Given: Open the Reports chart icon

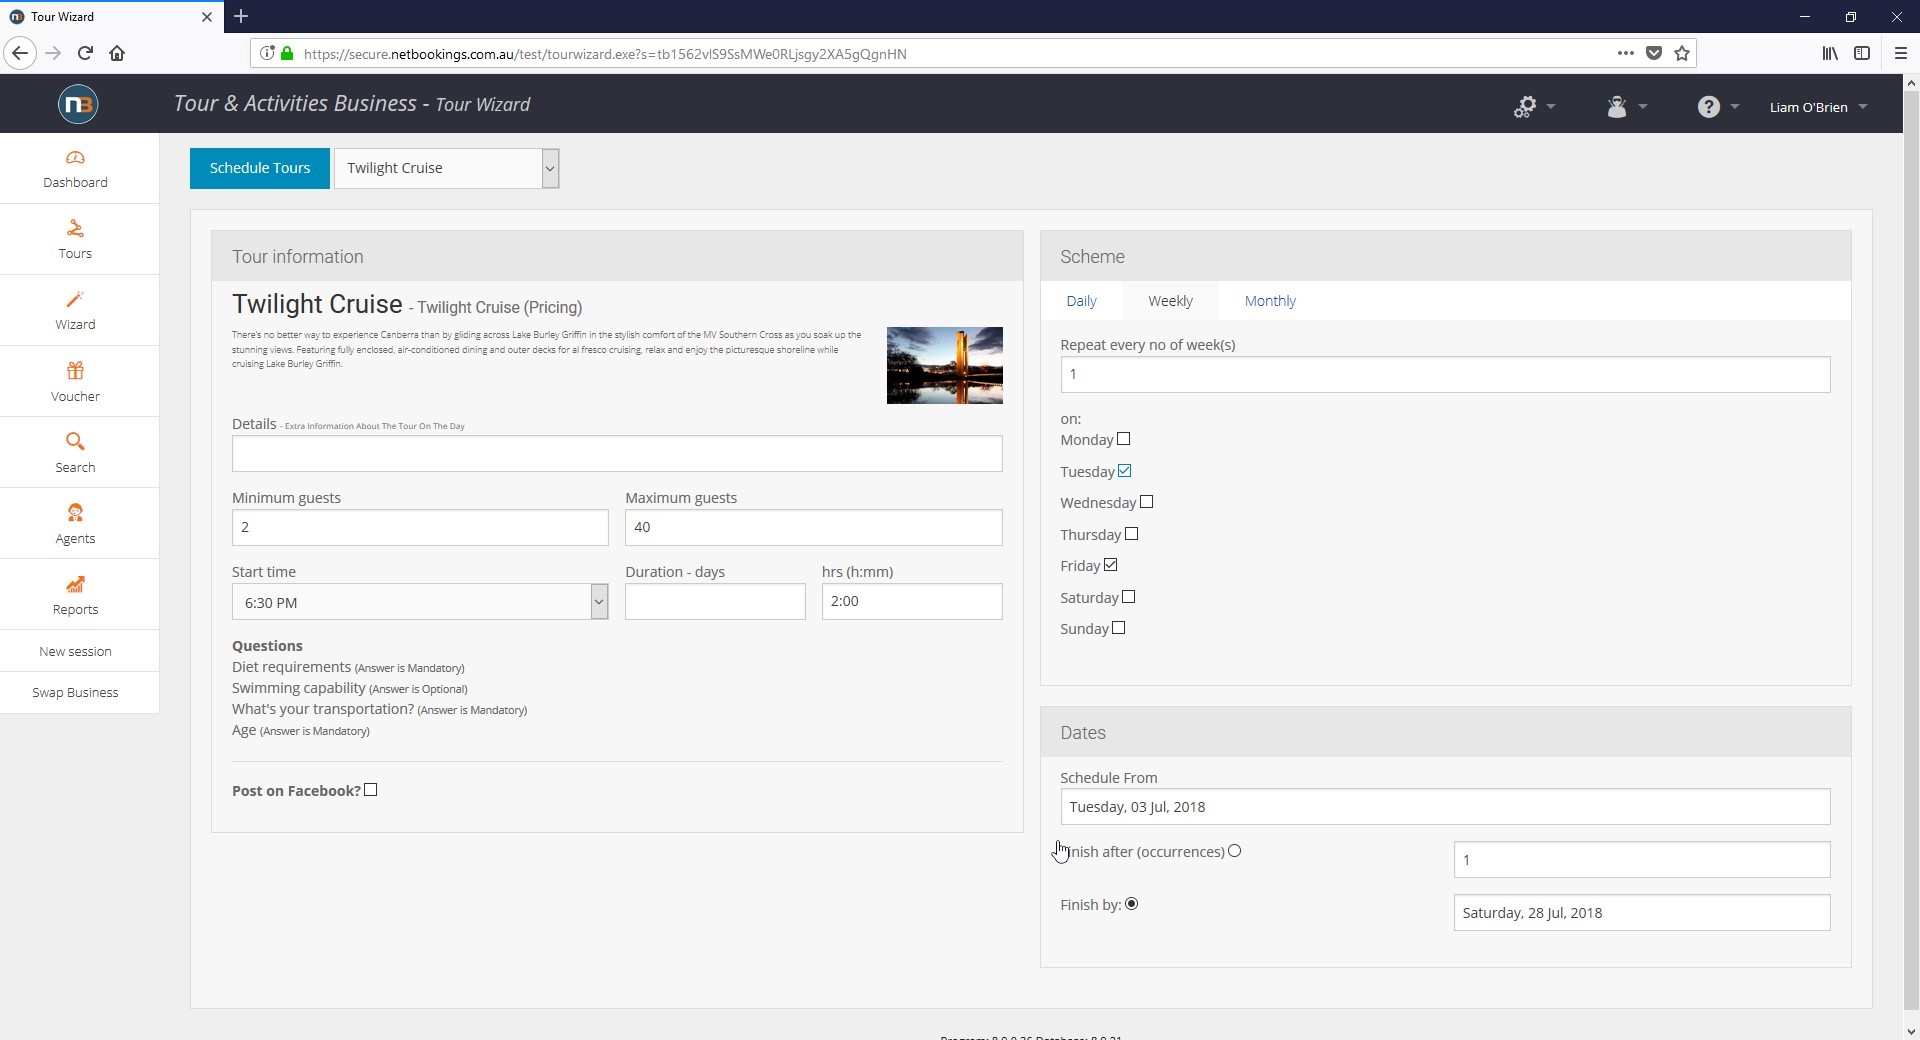Looking at the screenshot, I should [x=75, y=584].
